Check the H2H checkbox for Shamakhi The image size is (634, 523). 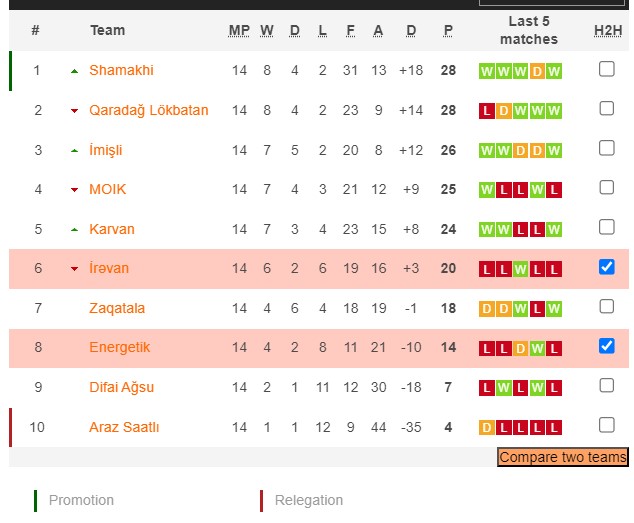607,69
